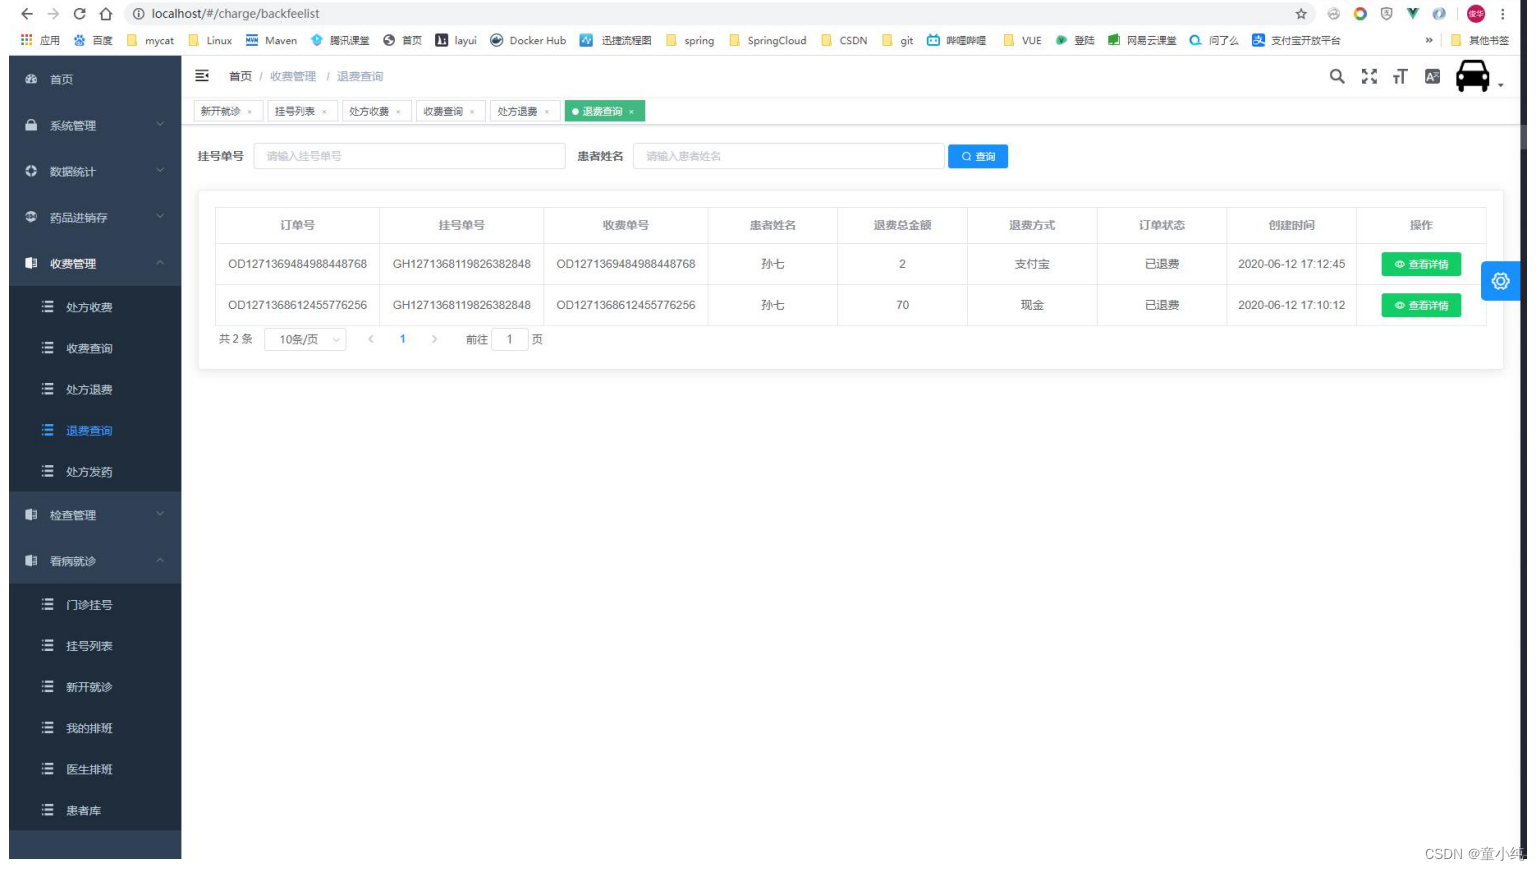This screenshot has height=870, width=1540.
Task: Click the browser address bar URL
Action: 236,14
